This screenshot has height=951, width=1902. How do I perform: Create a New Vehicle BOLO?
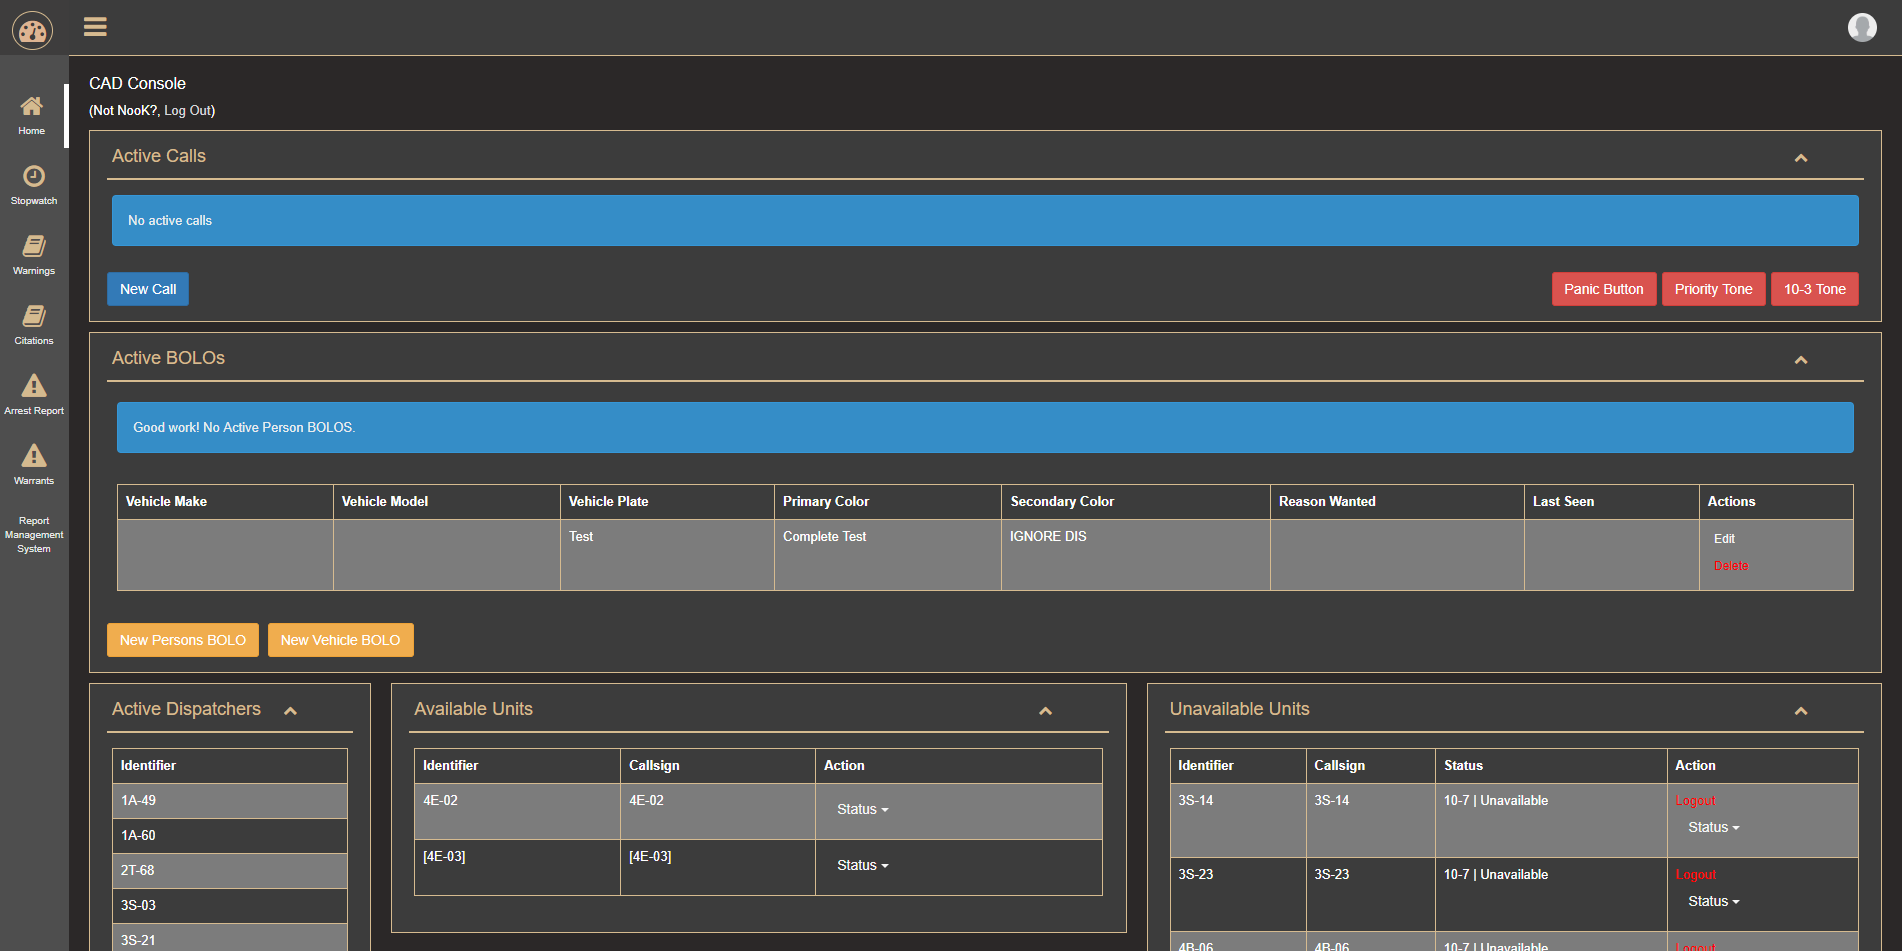pos(340,640)
